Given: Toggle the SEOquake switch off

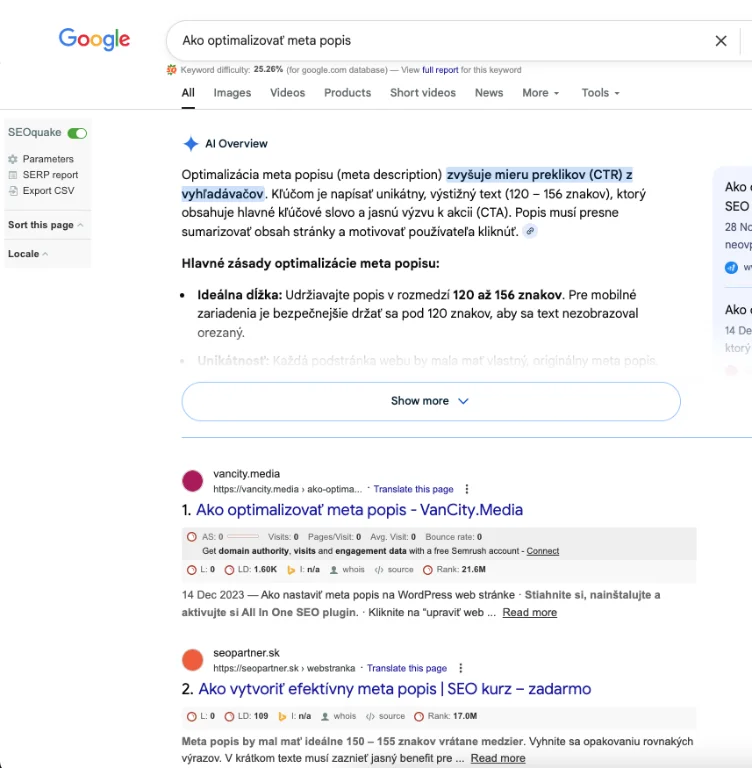Looking at the screenshot, I should (x=77, y=133).
